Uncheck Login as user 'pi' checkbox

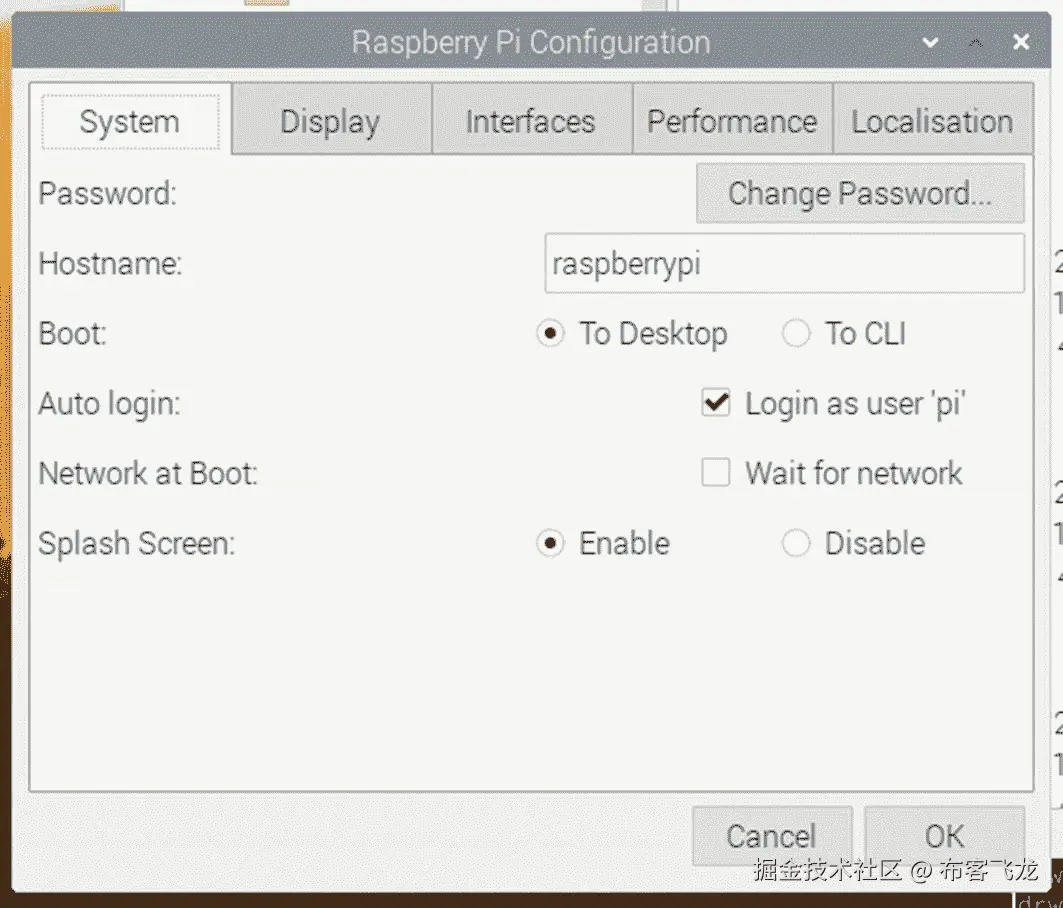pos(716,403)
